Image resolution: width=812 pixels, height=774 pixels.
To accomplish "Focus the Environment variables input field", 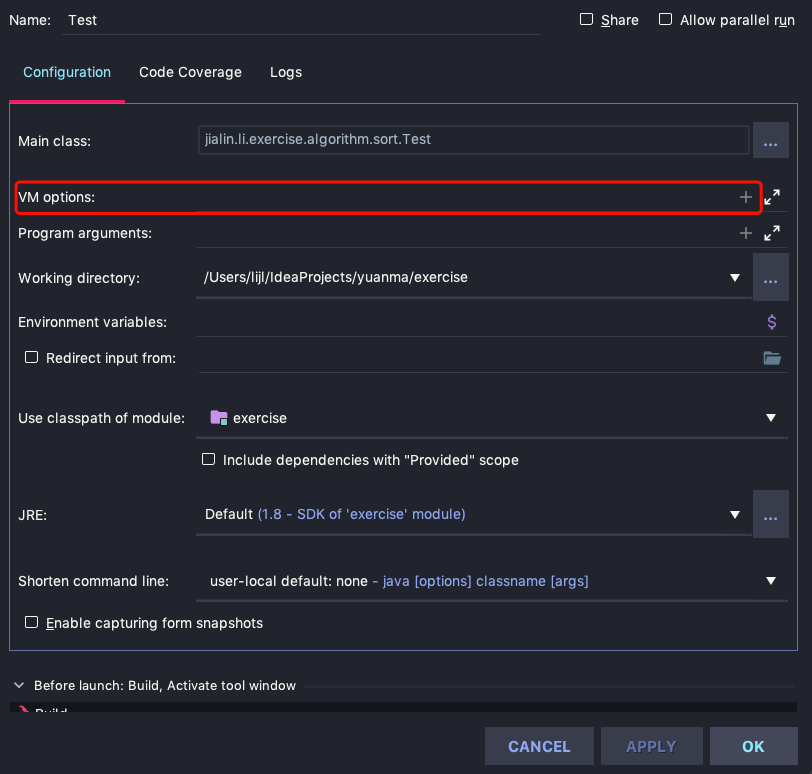I will click(x=479, y=322).
